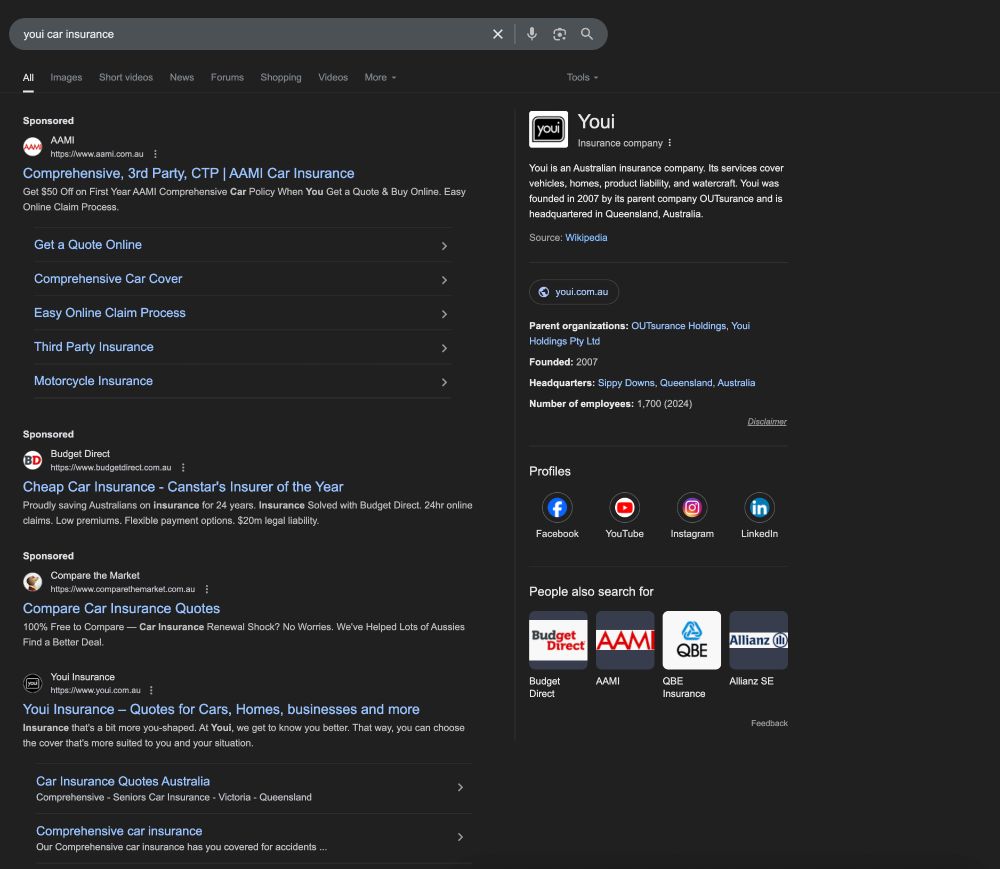
Task: Open Get a Quote Online sitelink text
Action: [88, 245]
